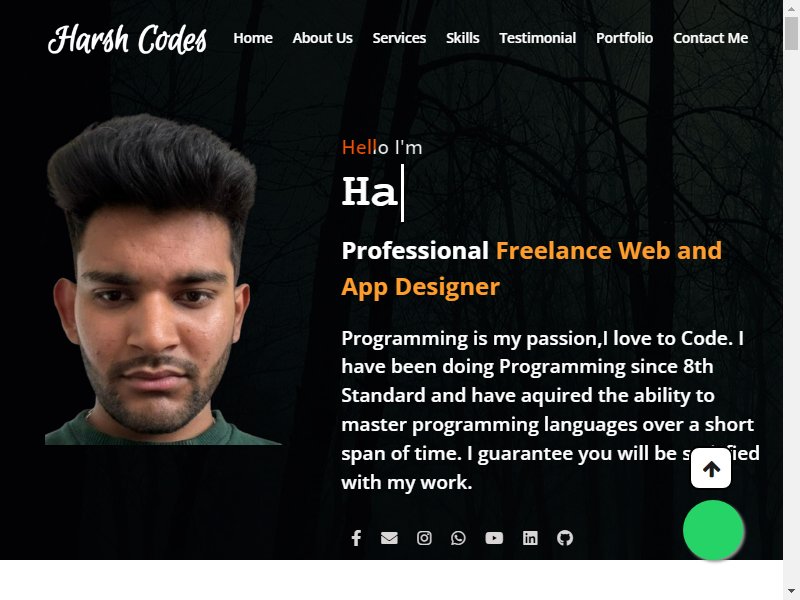Screen dimensions: 800x600
Task: Click the email envelope icon
Action: (x=389, y=538)
